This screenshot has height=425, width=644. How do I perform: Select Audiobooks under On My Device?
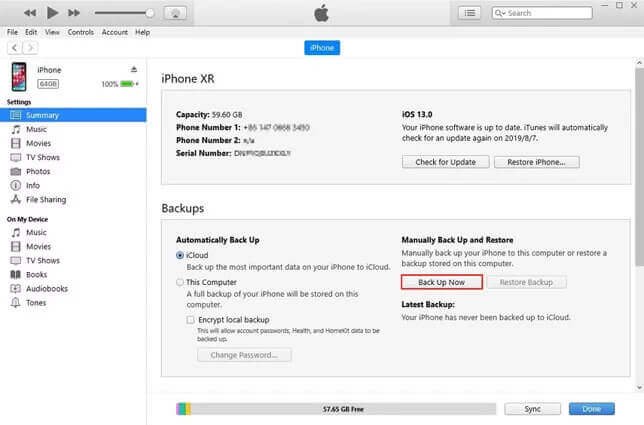(x=46, y=288)
